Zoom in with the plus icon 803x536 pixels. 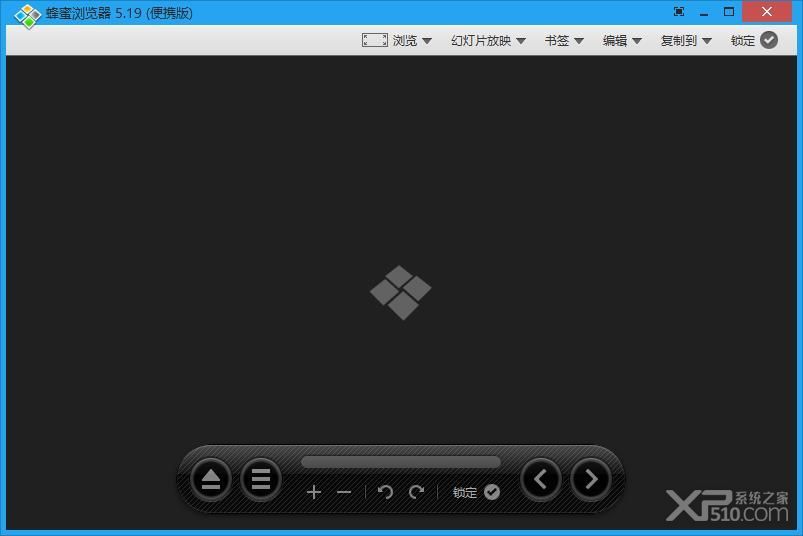(x=314, y=492)
